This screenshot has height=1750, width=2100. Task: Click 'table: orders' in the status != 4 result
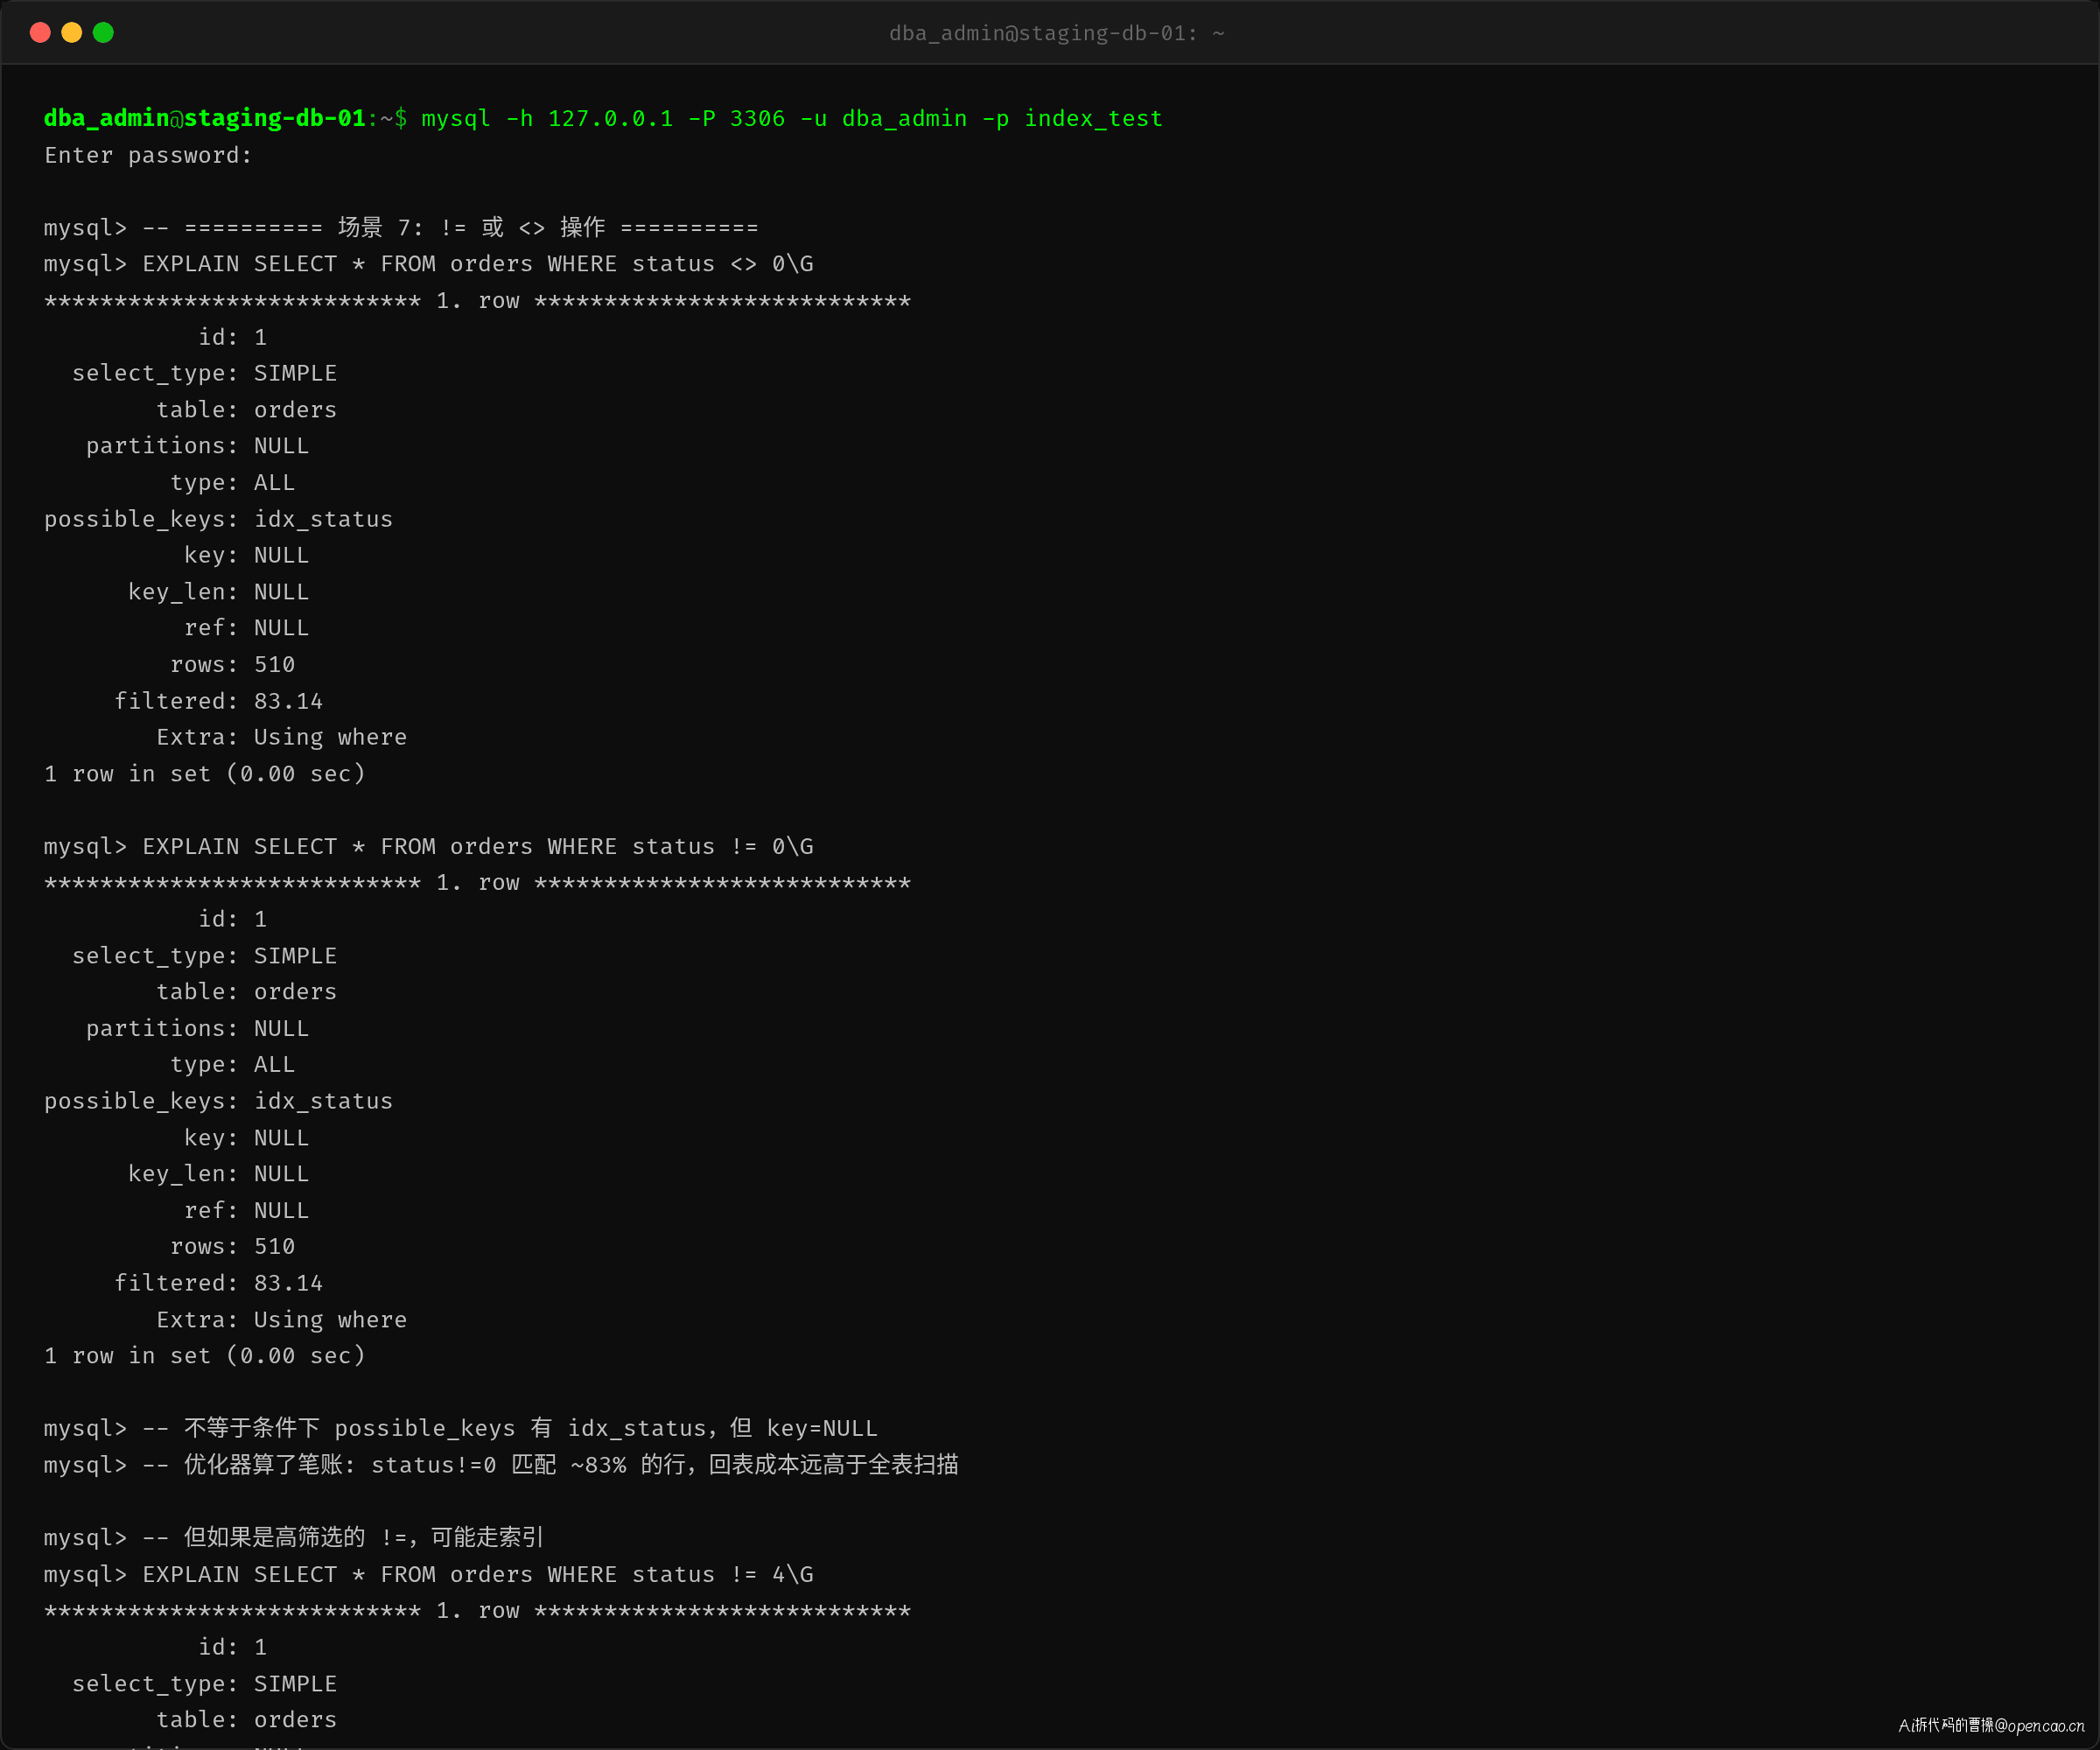click(246, 1719)
